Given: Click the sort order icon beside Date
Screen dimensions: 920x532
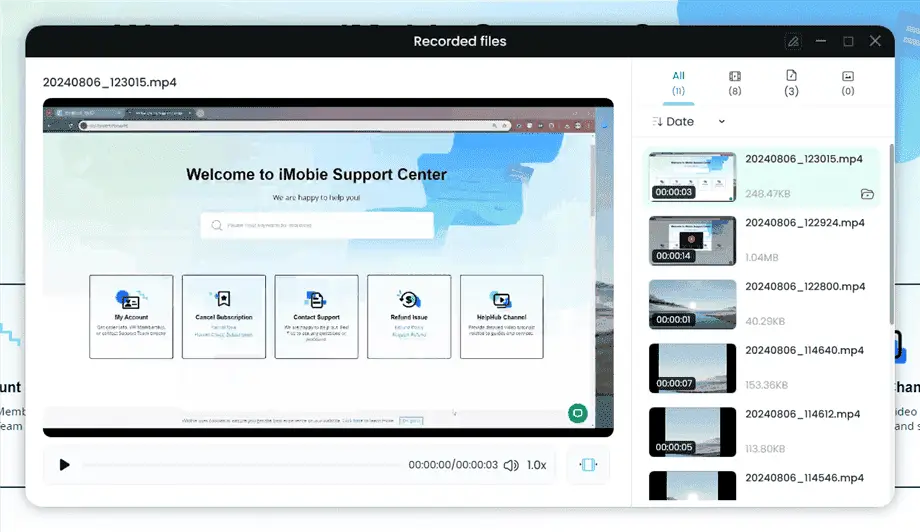Looking at the screenshot, I should pyautogui.click(x=657, y=121).
